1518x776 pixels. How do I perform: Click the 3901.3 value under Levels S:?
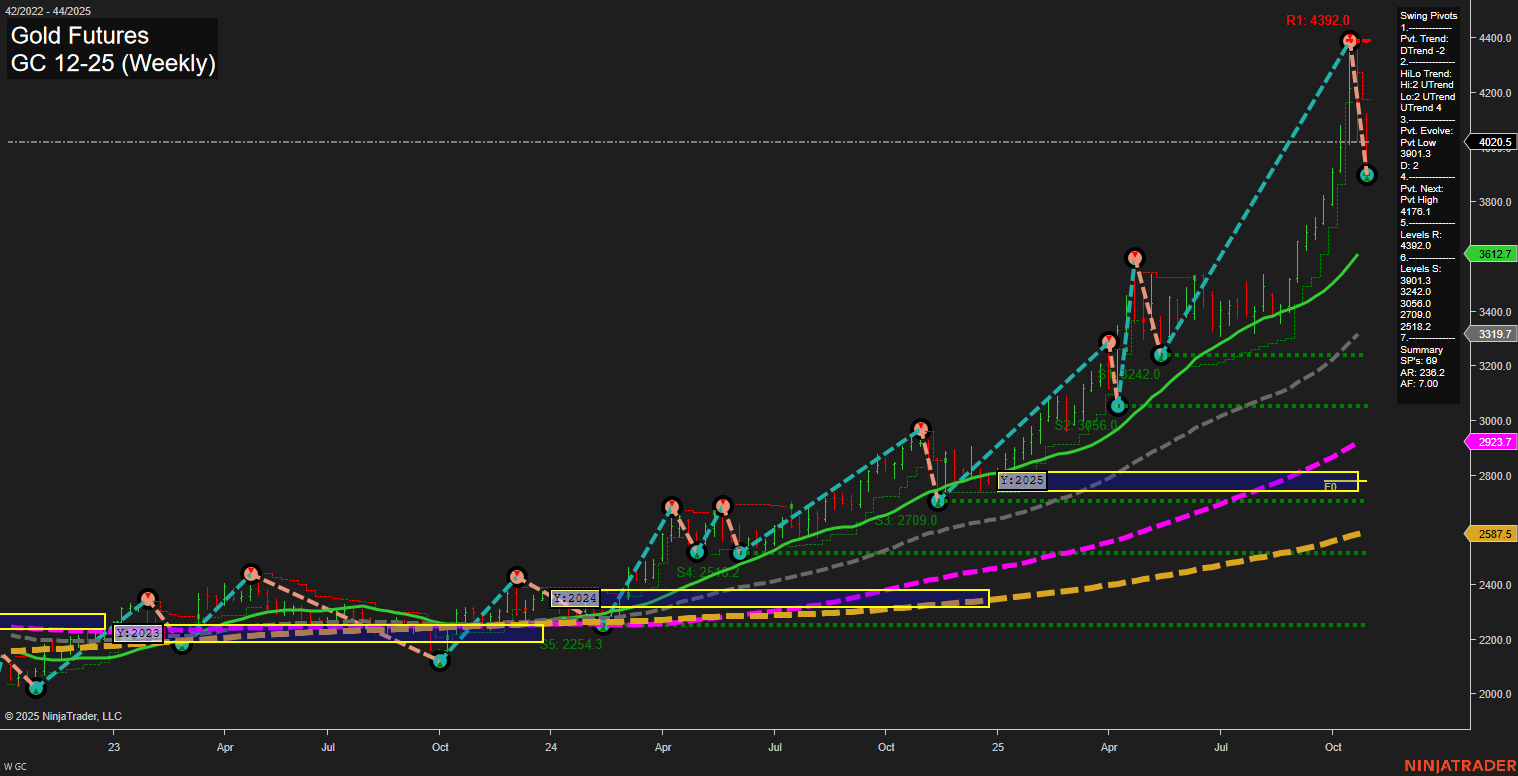tap(1416, 281)
